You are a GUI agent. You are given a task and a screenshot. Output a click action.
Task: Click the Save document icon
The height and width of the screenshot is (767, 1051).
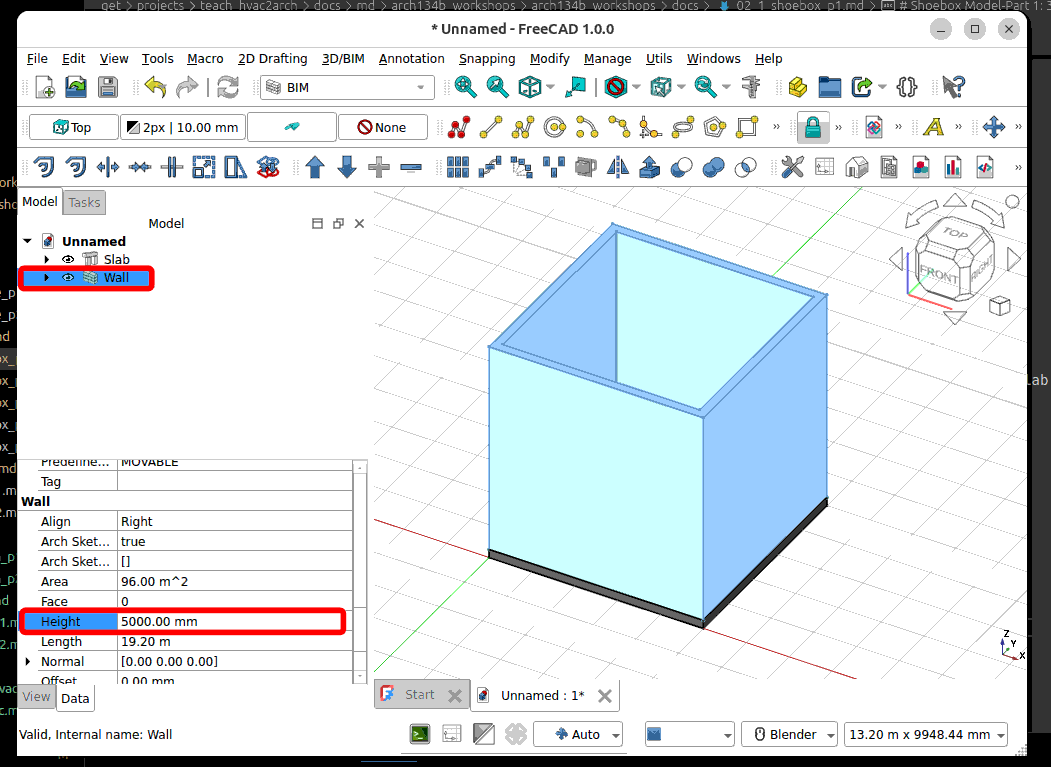[x=107, y=87]
